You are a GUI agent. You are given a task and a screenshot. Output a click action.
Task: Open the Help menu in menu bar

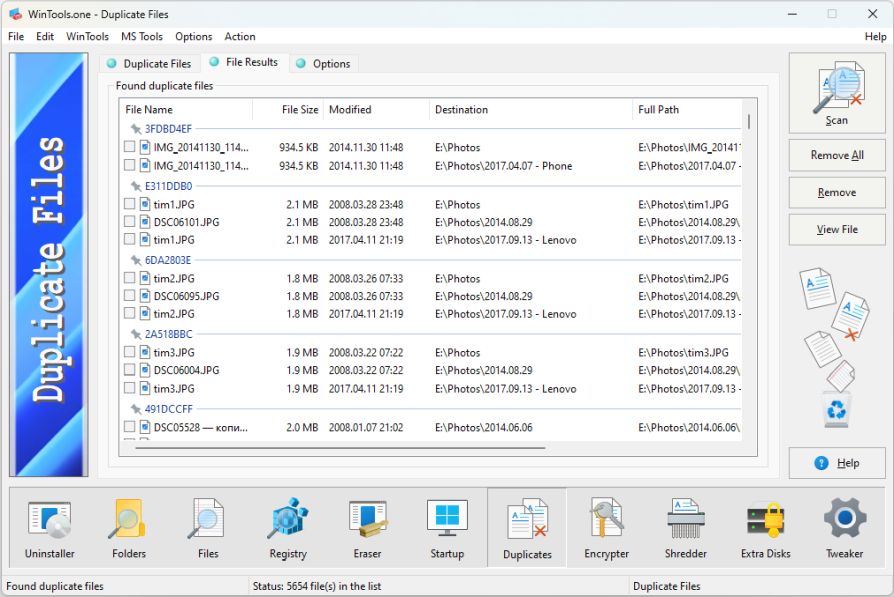pyautogui.click(x=875, y=36)
